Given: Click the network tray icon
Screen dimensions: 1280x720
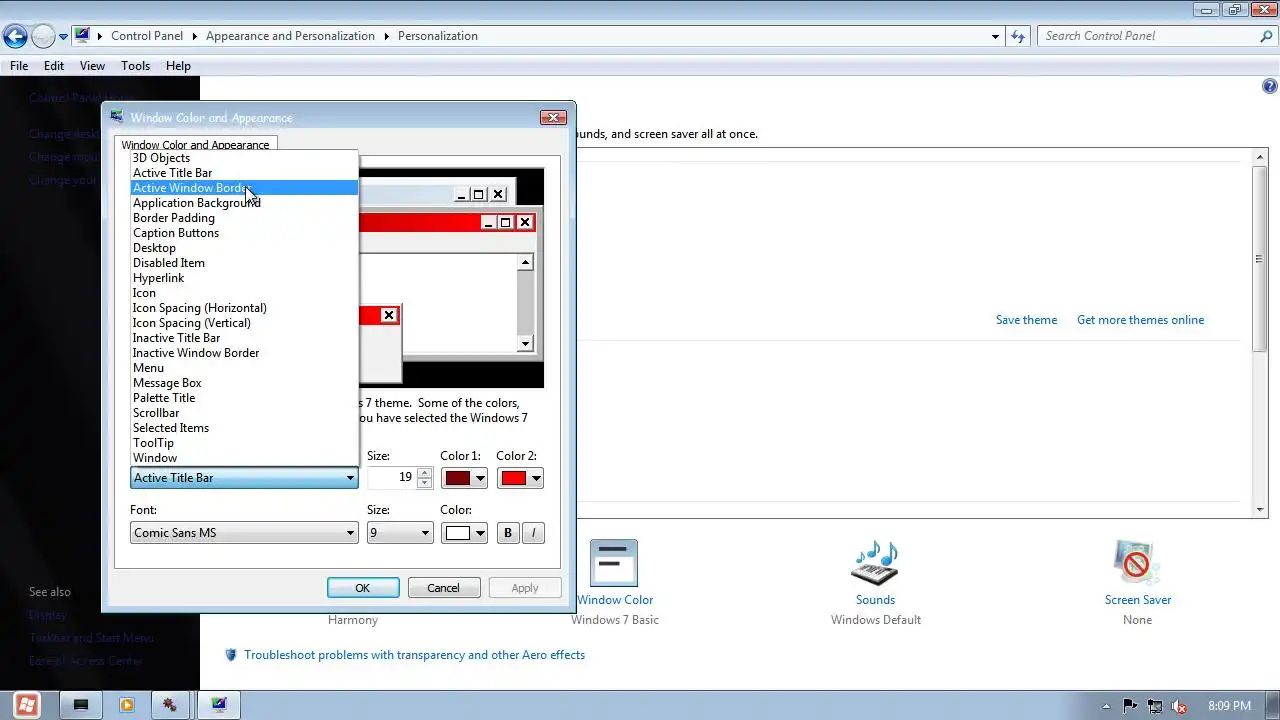Looking at the screenshot, I should [1155, 706].
